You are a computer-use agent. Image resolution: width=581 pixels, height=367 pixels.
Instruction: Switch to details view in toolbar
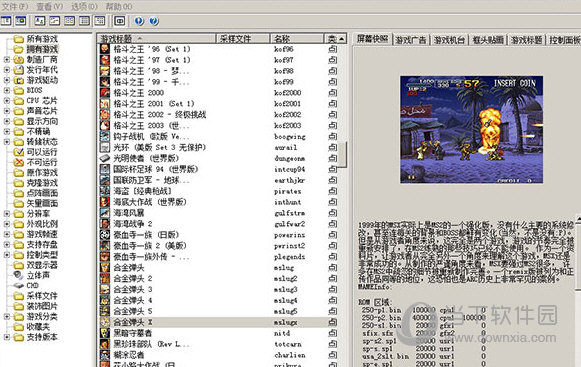[84, 21]
